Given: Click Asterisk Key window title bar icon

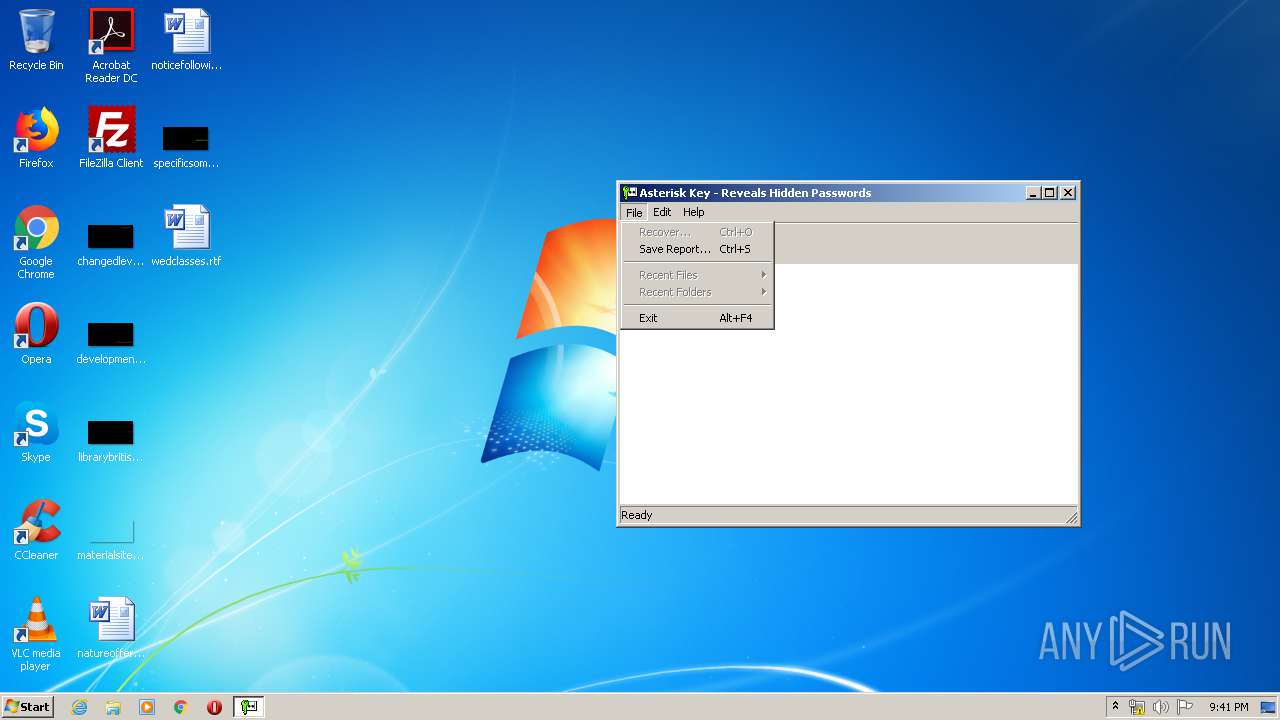Looking at the screenshot, I should click(x=630, y=193).
